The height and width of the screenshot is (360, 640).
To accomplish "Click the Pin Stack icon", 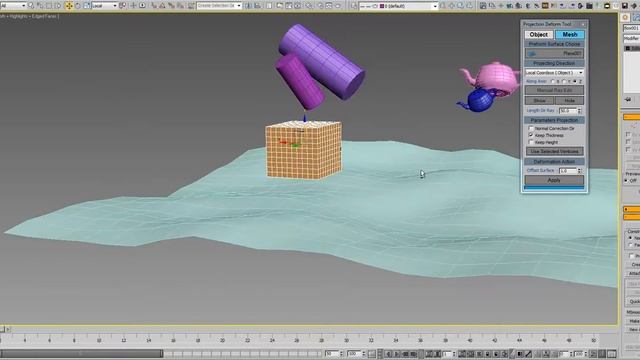I will (x=628, y=99).
